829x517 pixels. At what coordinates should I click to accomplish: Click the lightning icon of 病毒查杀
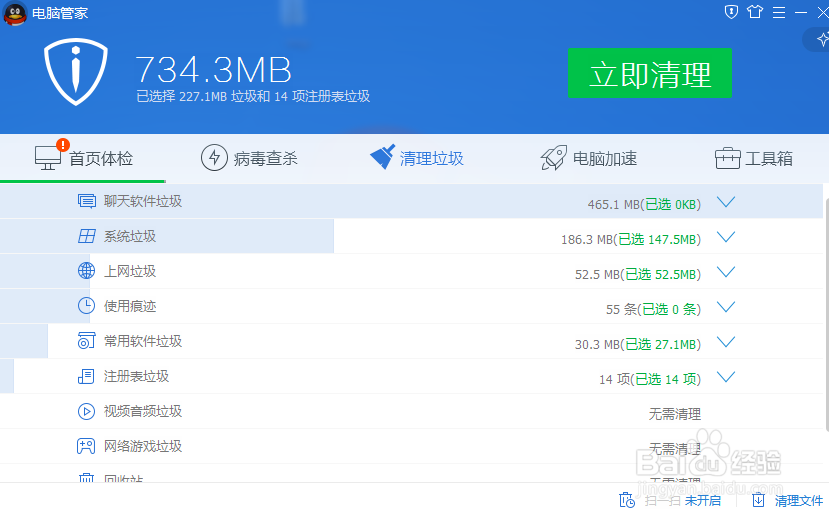point(214,158)
